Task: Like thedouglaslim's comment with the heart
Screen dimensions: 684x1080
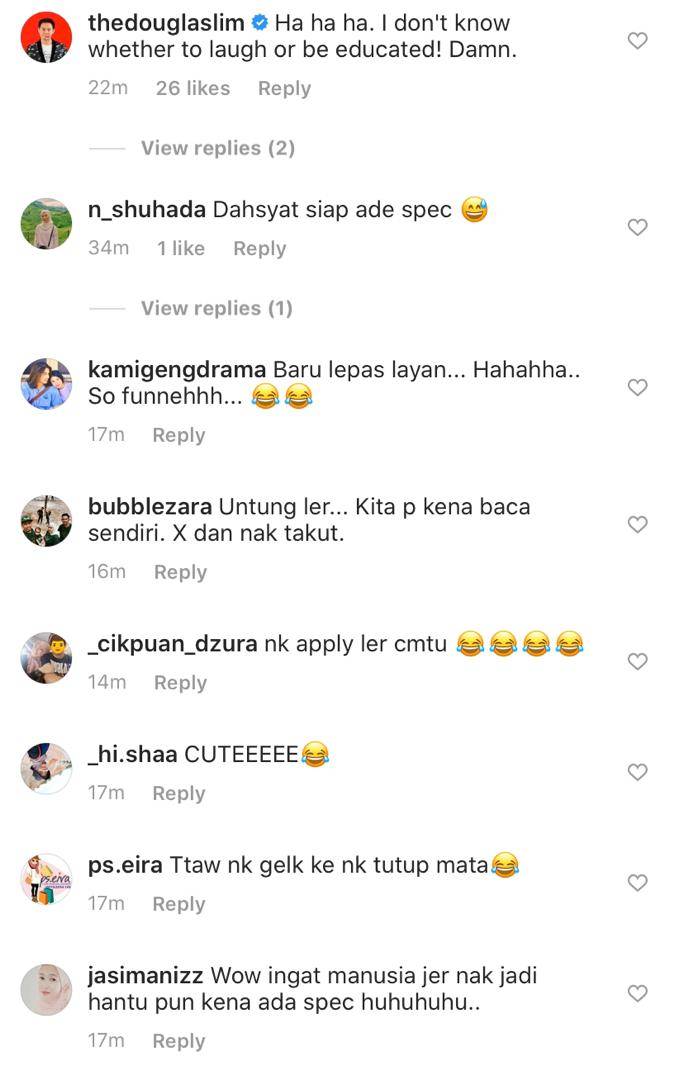Action: (637, 41)
